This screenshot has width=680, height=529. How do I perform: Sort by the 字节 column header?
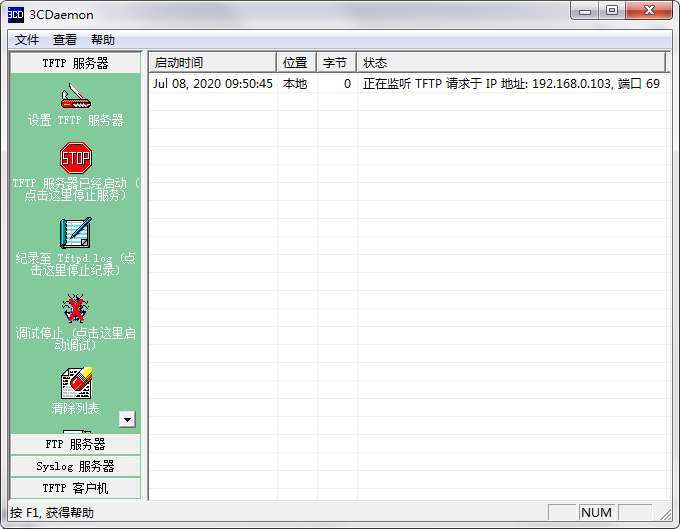coord(336,63)
